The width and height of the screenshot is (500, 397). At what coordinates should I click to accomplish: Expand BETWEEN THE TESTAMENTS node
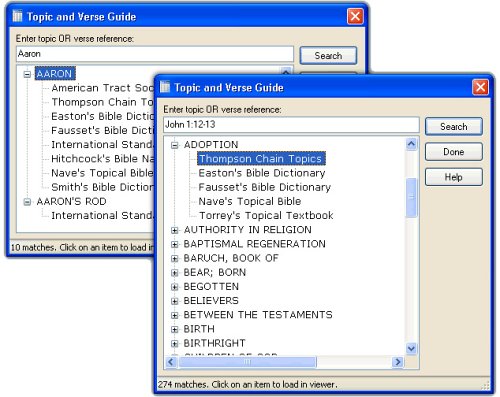click(x=174, y=315)
